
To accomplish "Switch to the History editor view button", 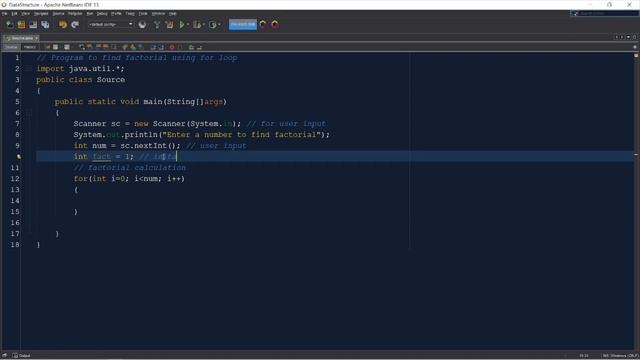I will (30, 47).
